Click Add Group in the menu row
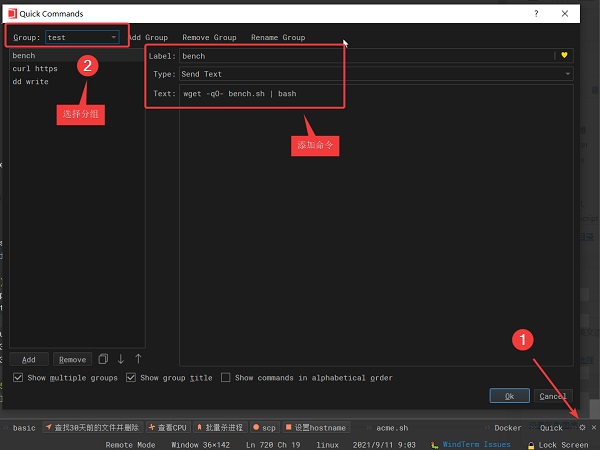This screenshot has height=450, width=600. pyautogui.click(x=147, y=37)
